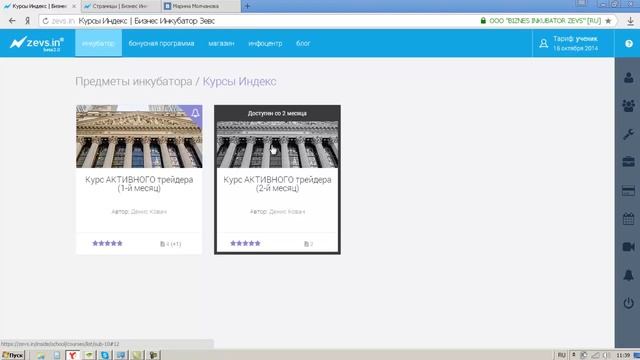This screenshot has width=640, height=360.
Task: Open browser downloads arrow icon
Action: point(631,21)
